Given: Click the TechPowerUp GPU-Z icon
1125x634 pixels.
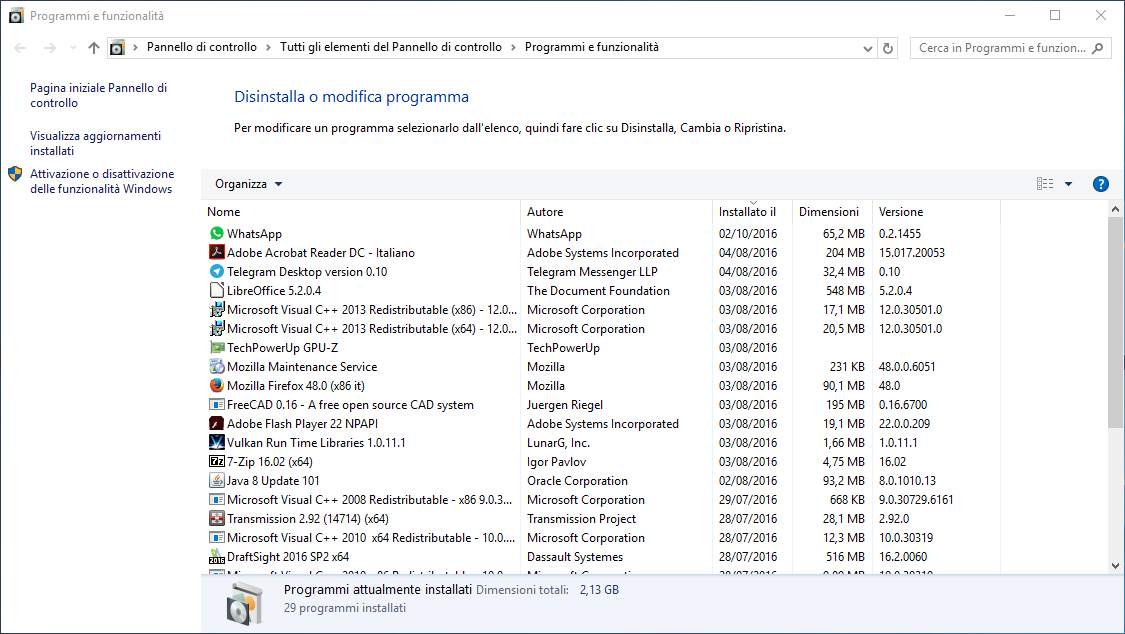Looking at the screenshot, I should pyautogui.click(x=217, y=347).
